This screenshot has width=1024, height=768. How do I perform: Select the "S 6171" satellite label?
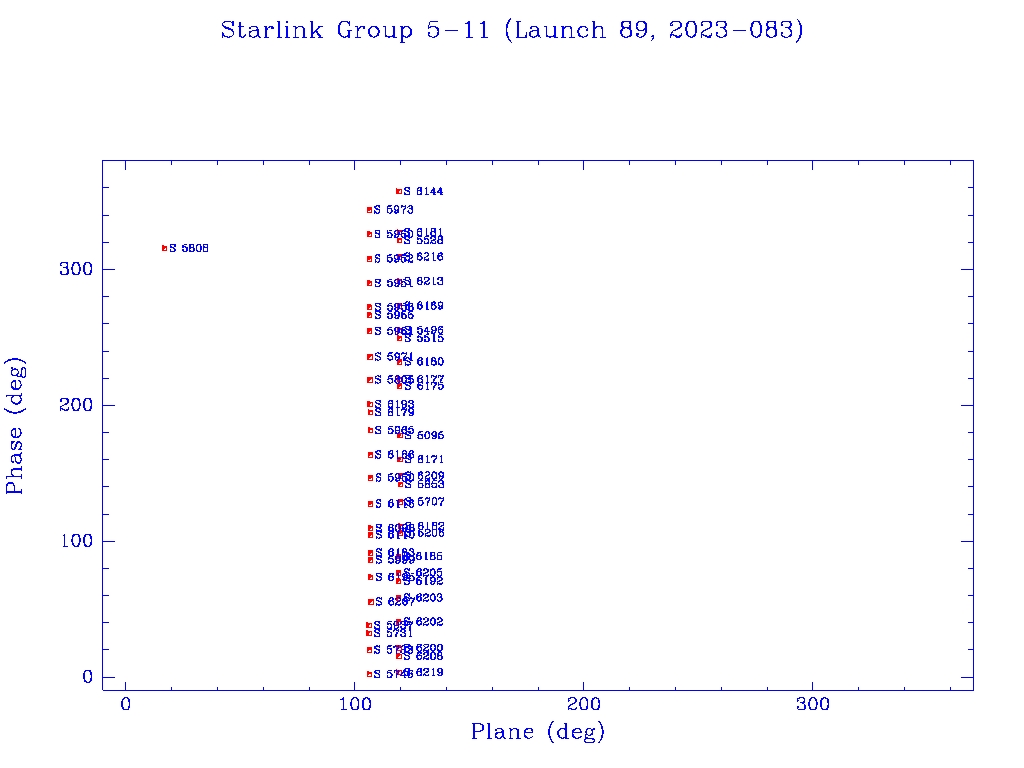pyautogui.click(x=424, y=460)
